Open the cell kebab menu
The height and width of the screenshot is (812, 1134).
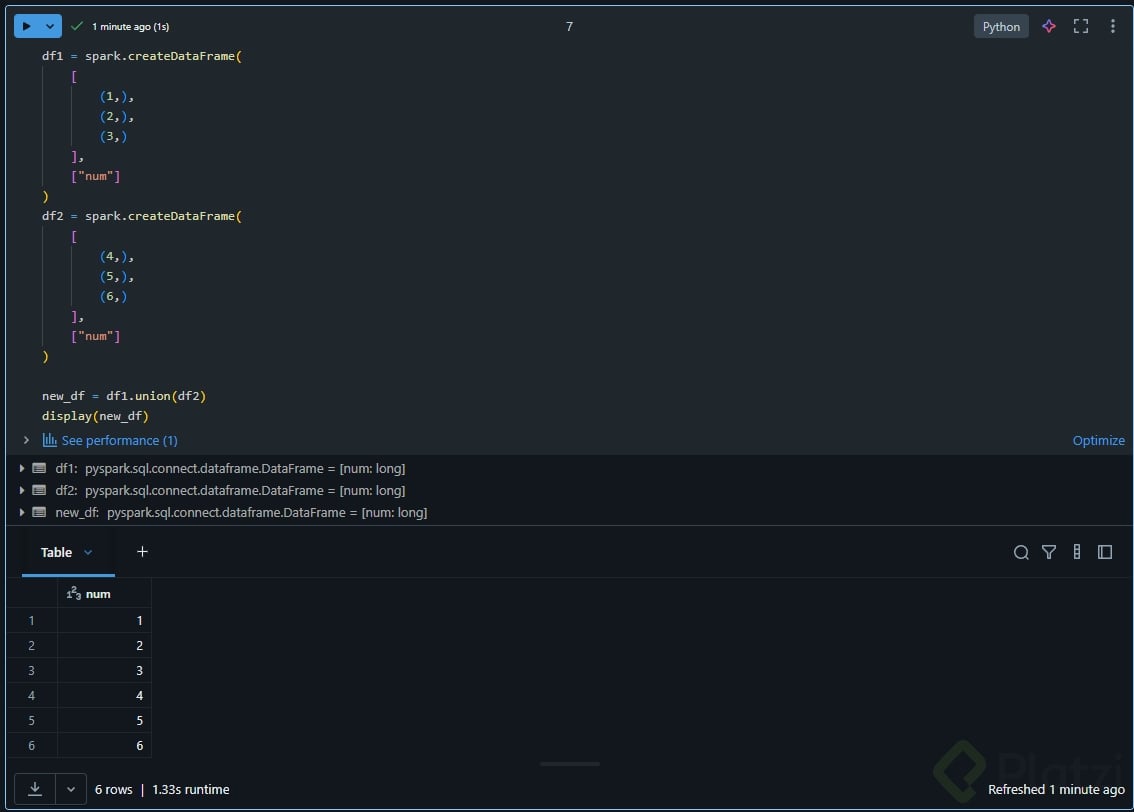point(1112,27)
